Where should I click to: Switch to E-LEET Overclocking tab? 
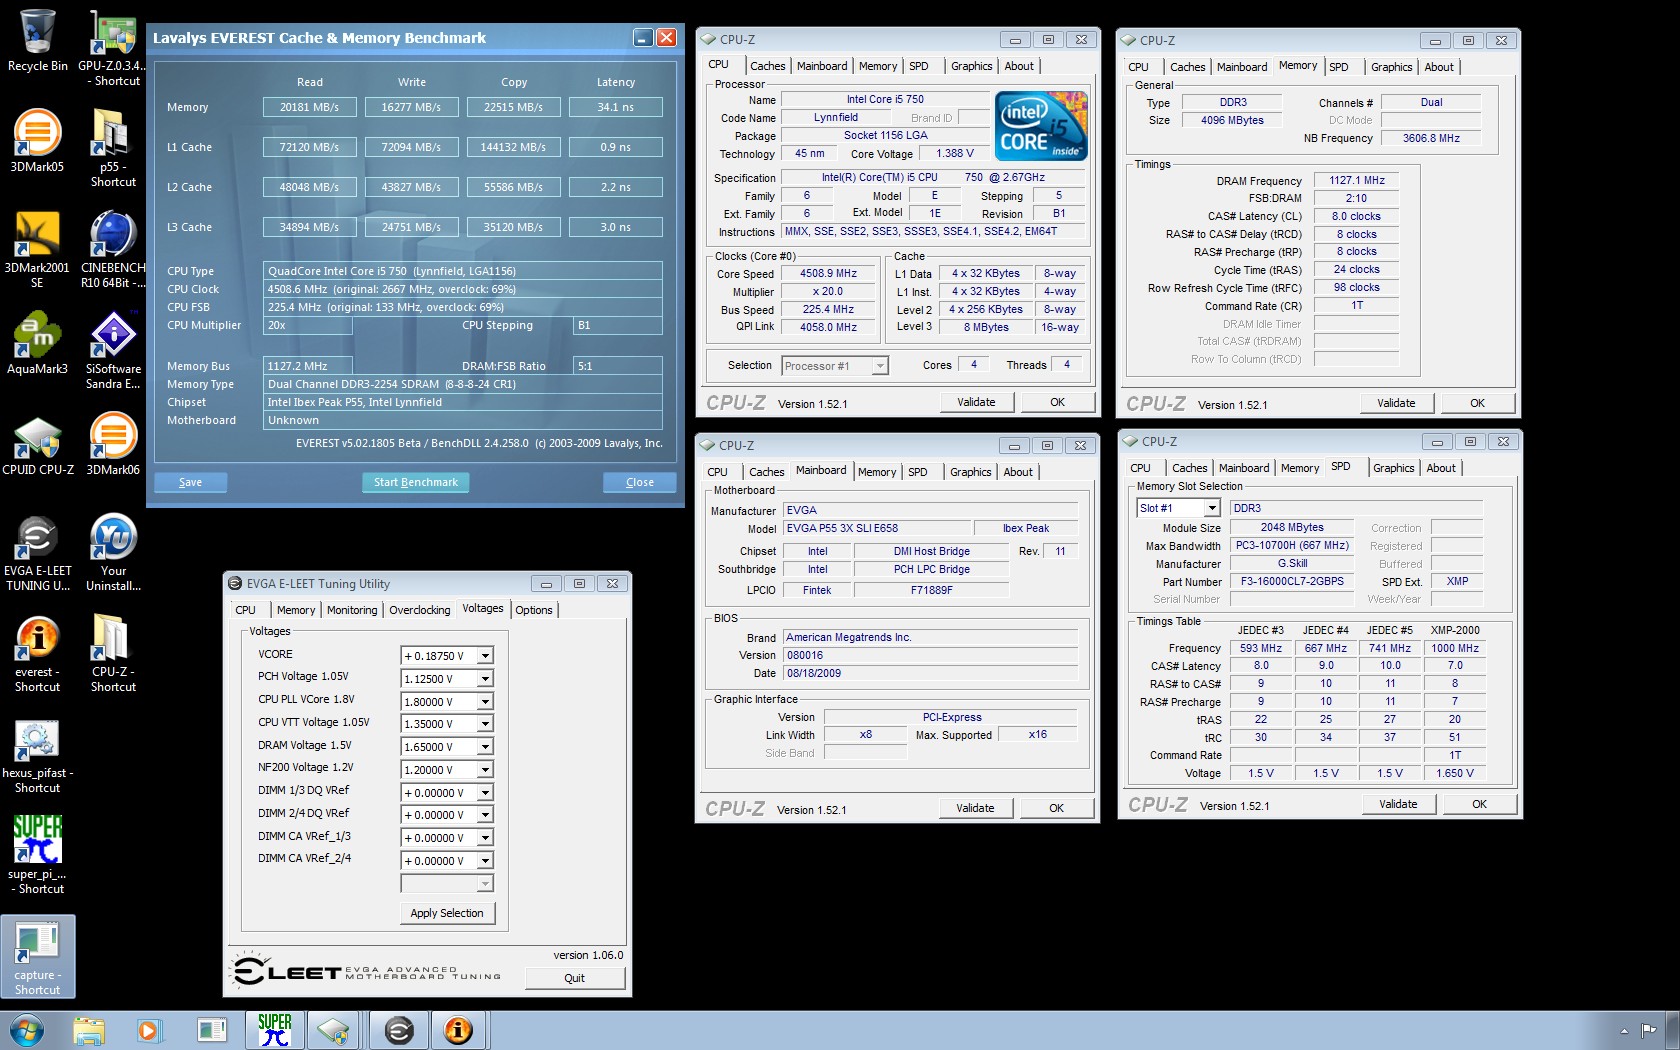[419, 610]
